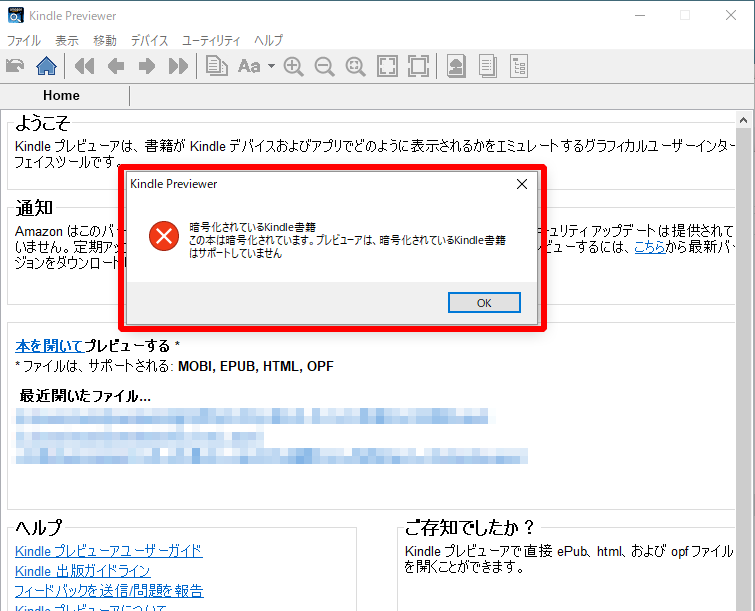Click the page copy document icon
Image resolution: width=755 pixels, height=611 pixels.
217,66
